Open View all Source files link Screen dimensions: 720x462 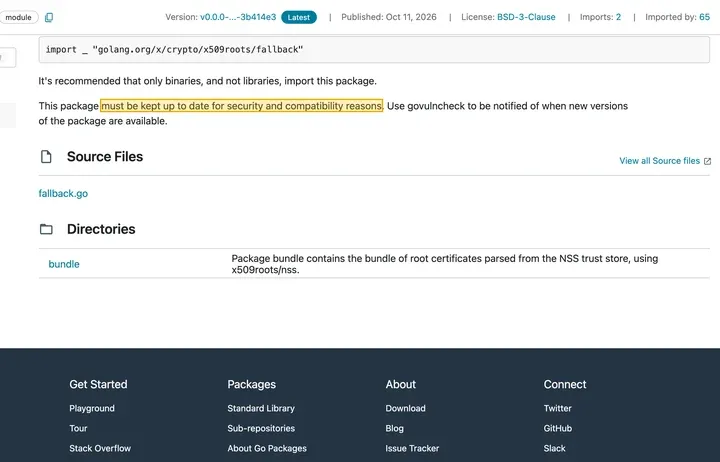pyautogui.click(x=659, y=161)
